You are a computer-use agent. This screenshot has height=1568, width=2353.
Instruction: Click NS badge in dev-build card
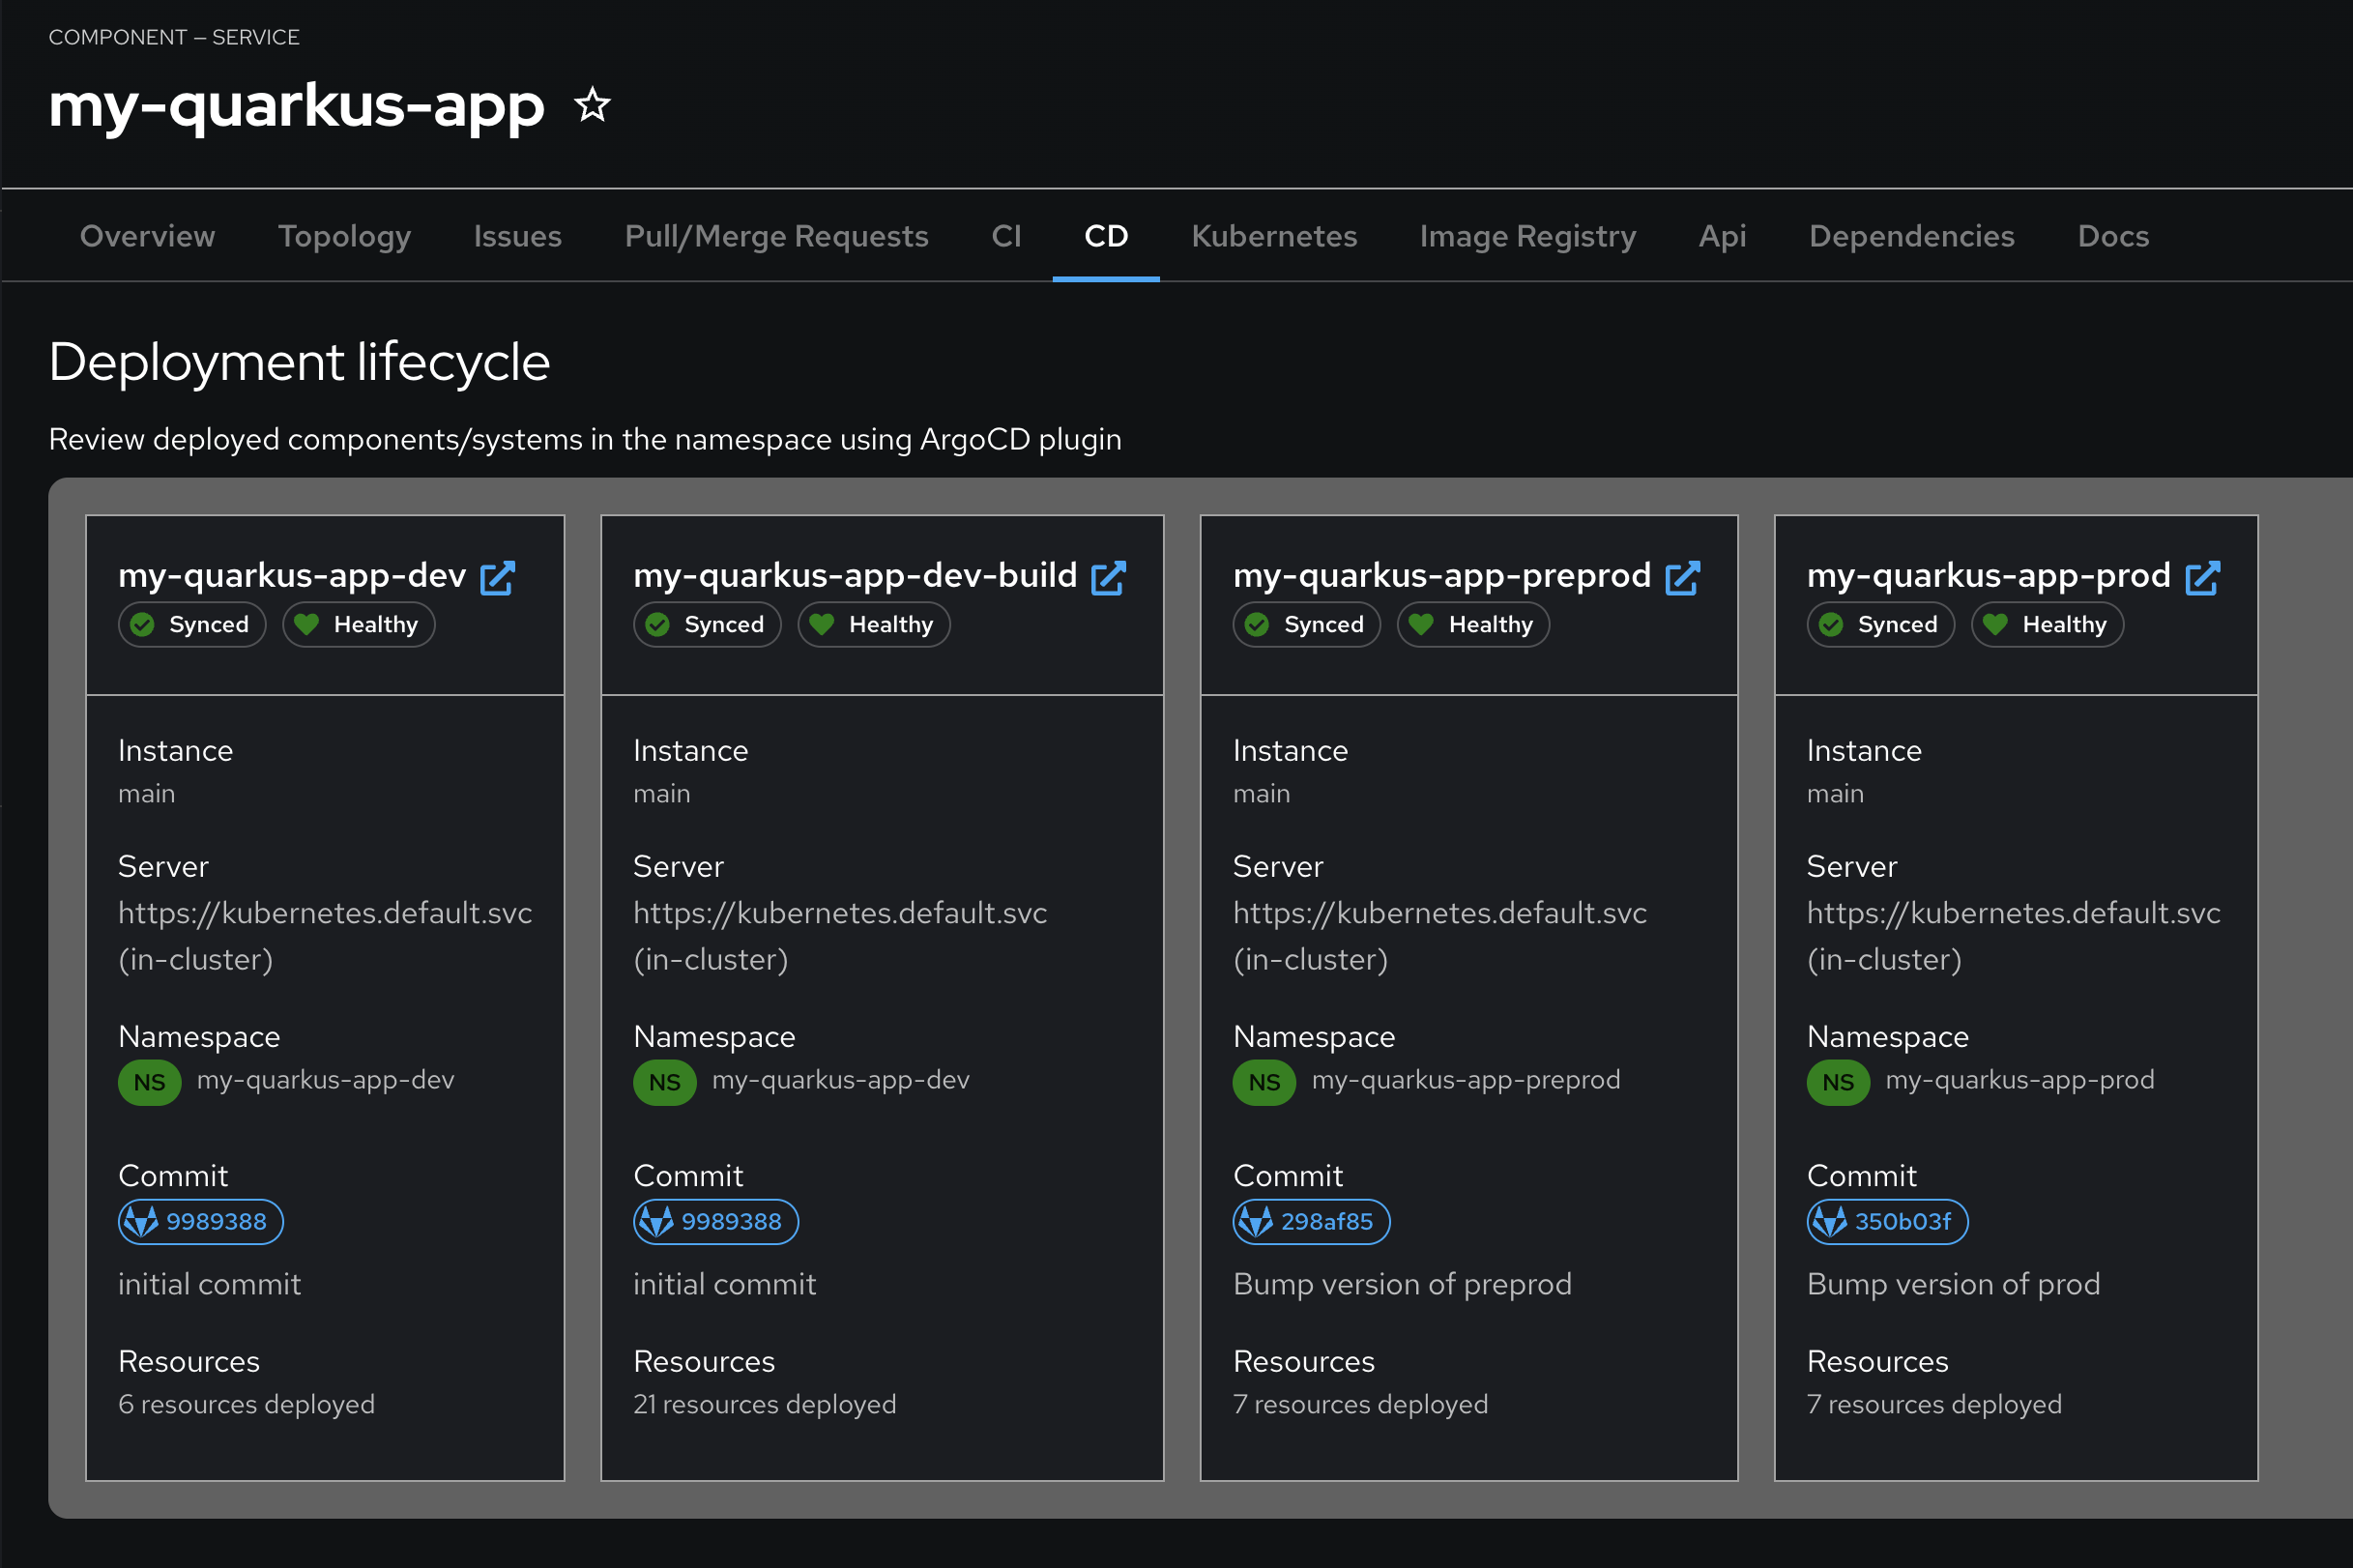tap(665, 1082)
